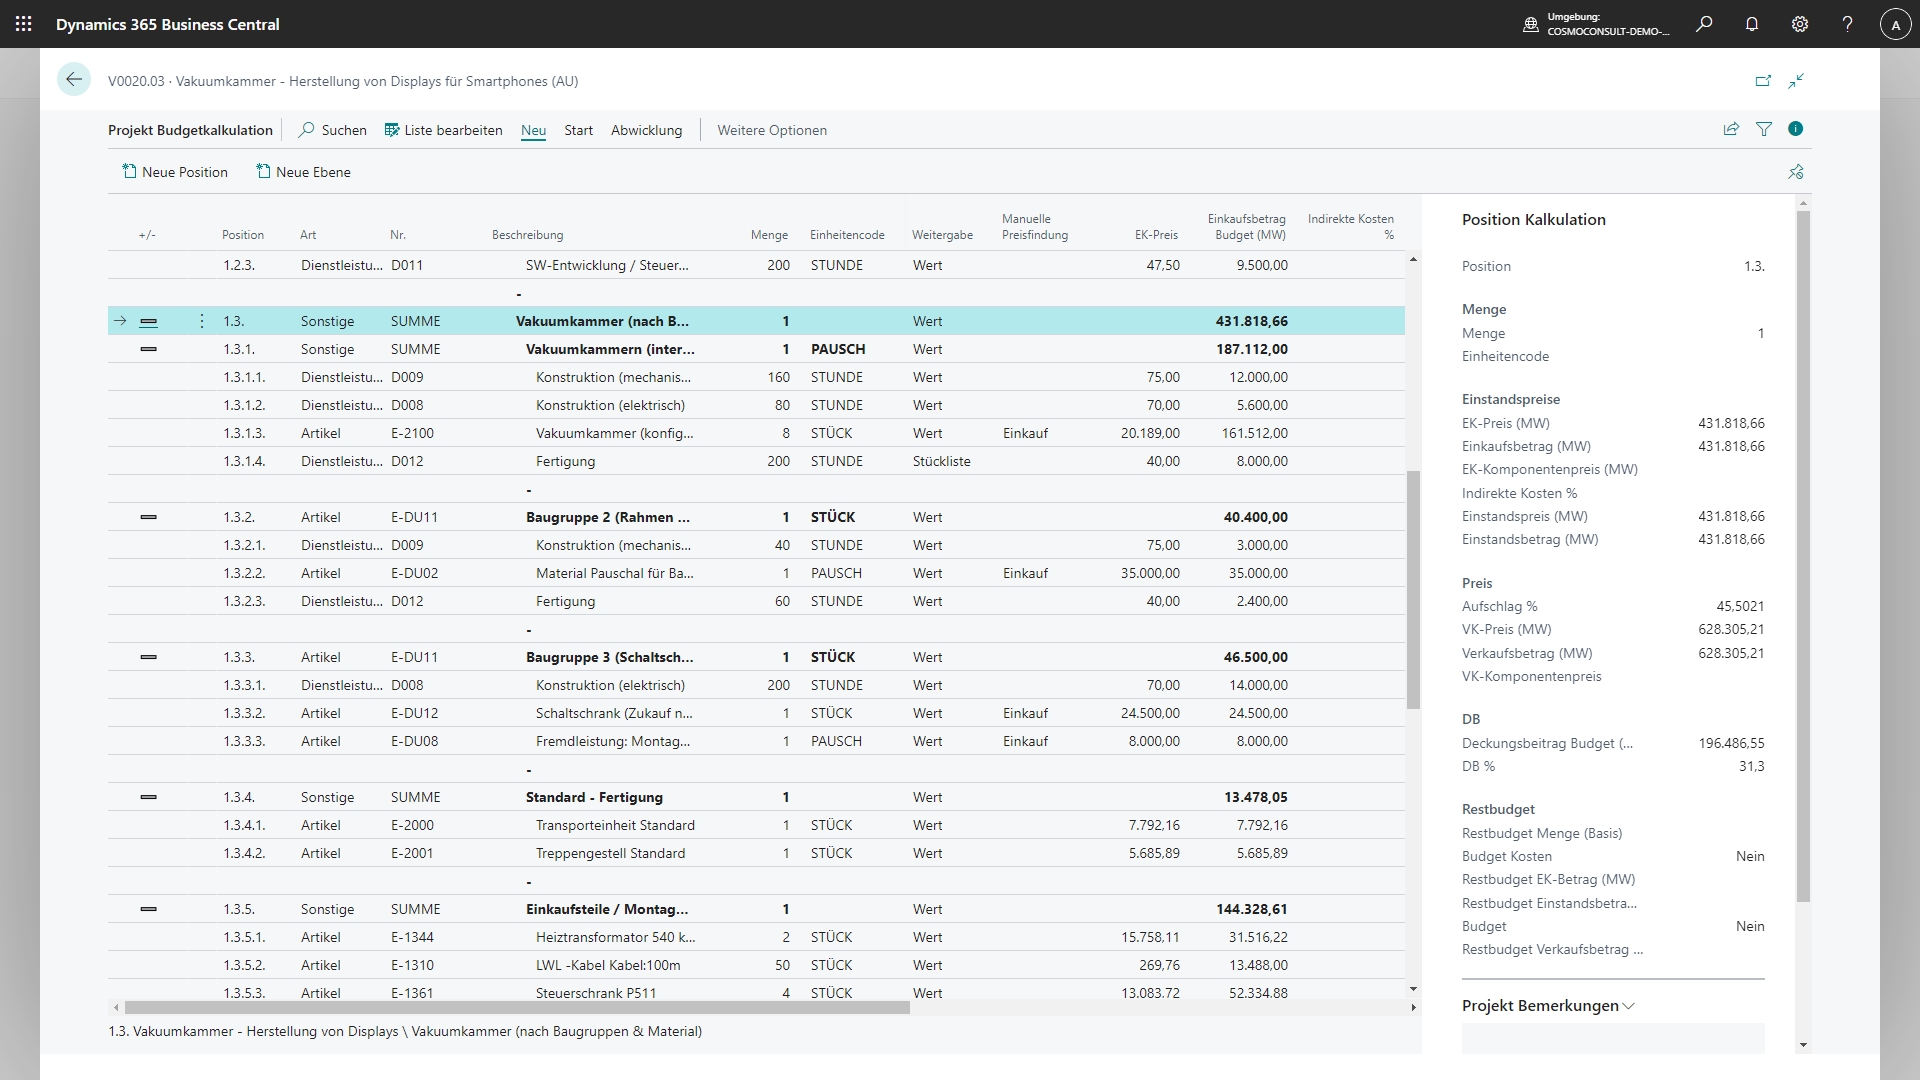Collapse row 1.3.1. Vakuumkammern level

point(149,349)
